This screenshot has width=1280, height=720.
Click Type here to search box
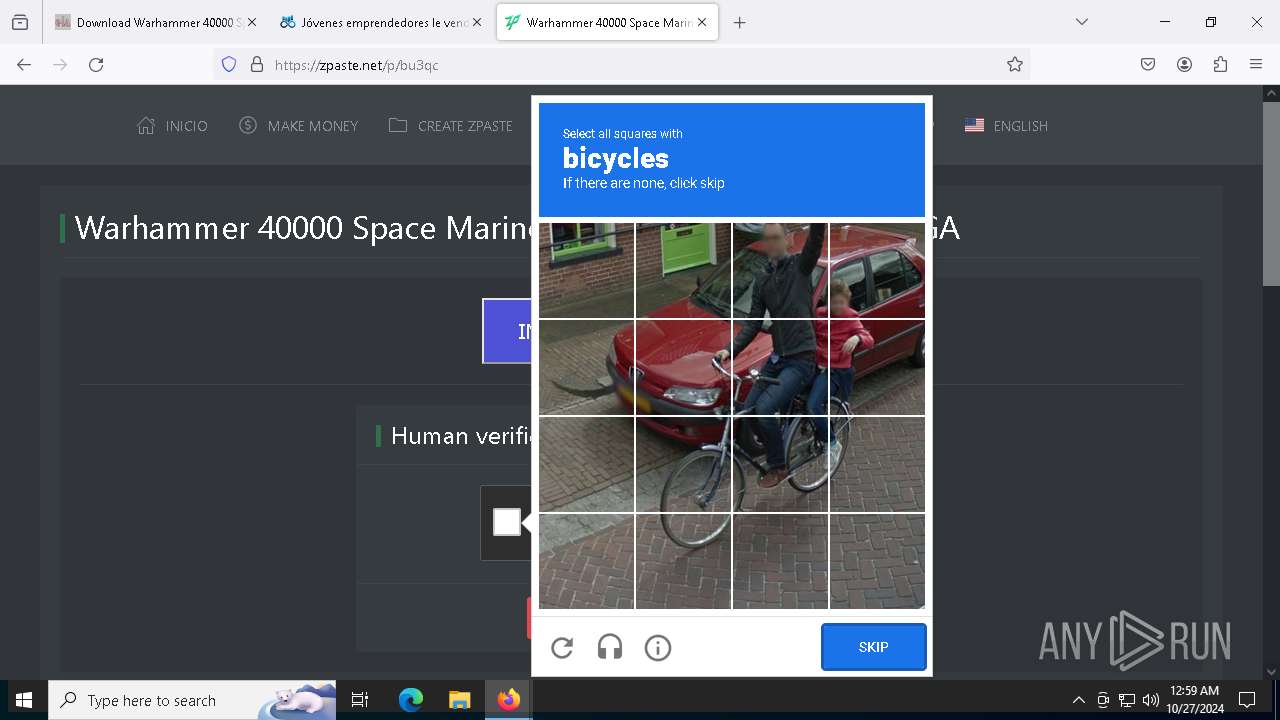(192, 700)
